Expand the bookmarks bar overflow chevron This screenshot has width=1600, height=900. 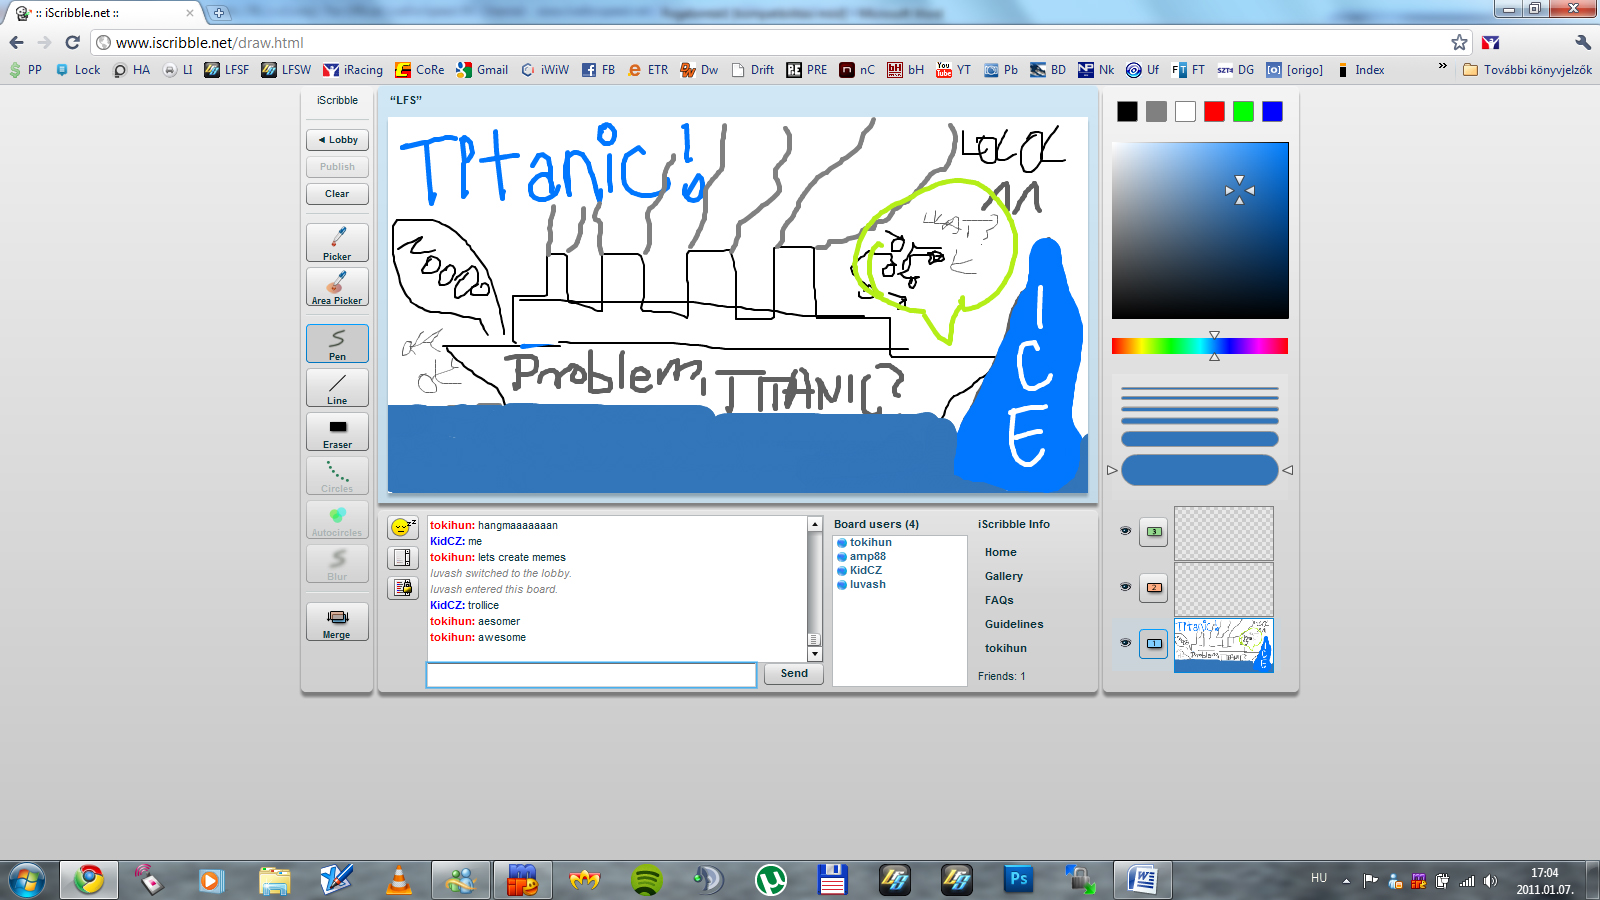pyautogui.click(x=1442, y=67)
